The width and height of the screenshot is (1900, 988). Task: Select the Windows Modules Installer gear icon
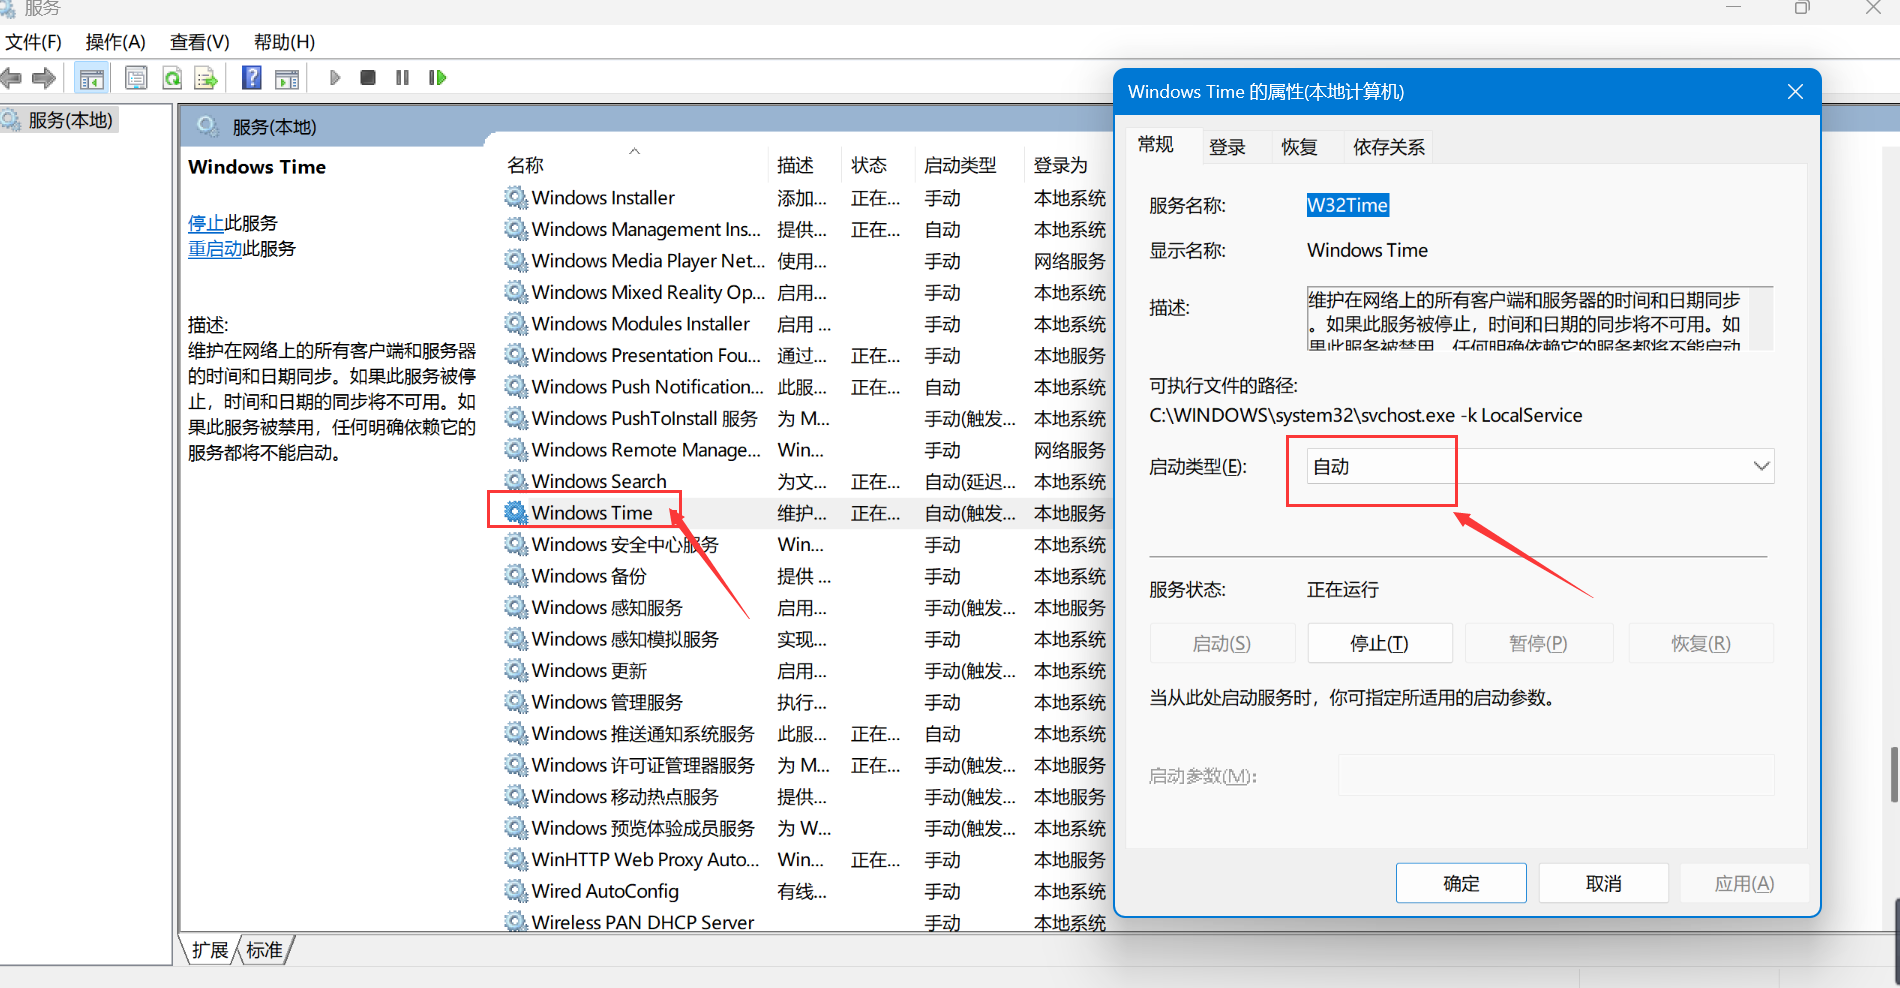click(516, 324)
